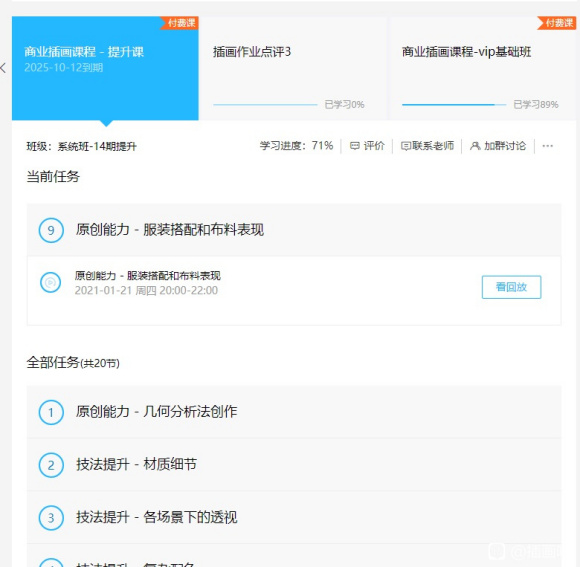Expand task 原创能力 - 几何分析法创作
This screenshot has width=580, height=567.
(294, 412)
